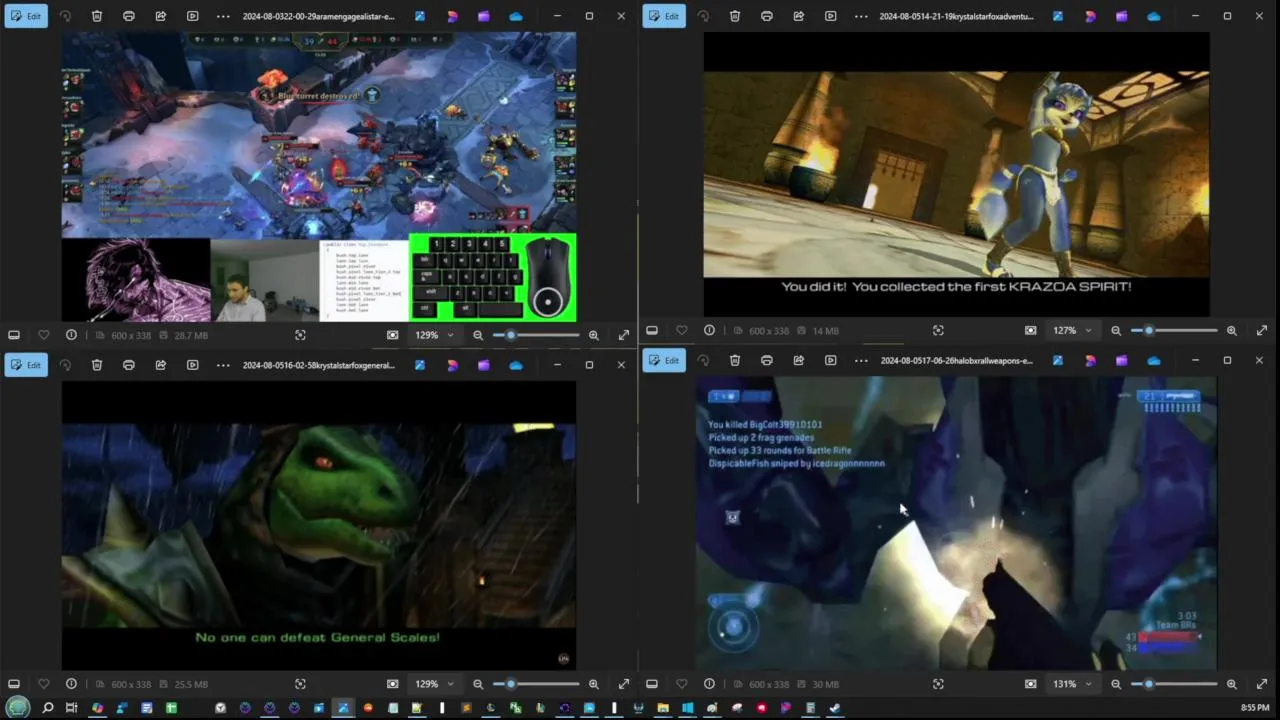Adjust zoom slider in aramengagealistar window

tap(536, 335)
